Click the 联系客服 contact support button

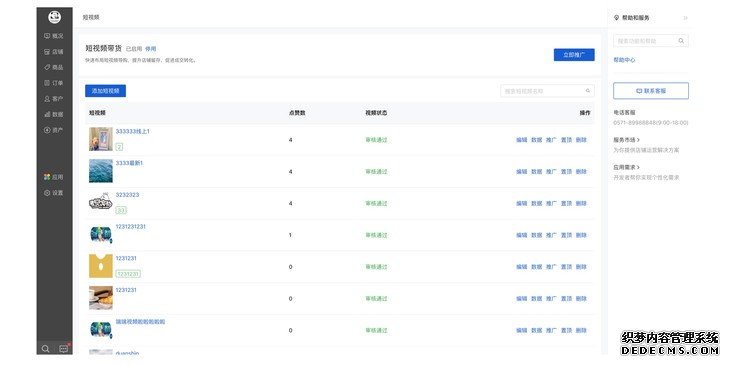coord(651,91)
